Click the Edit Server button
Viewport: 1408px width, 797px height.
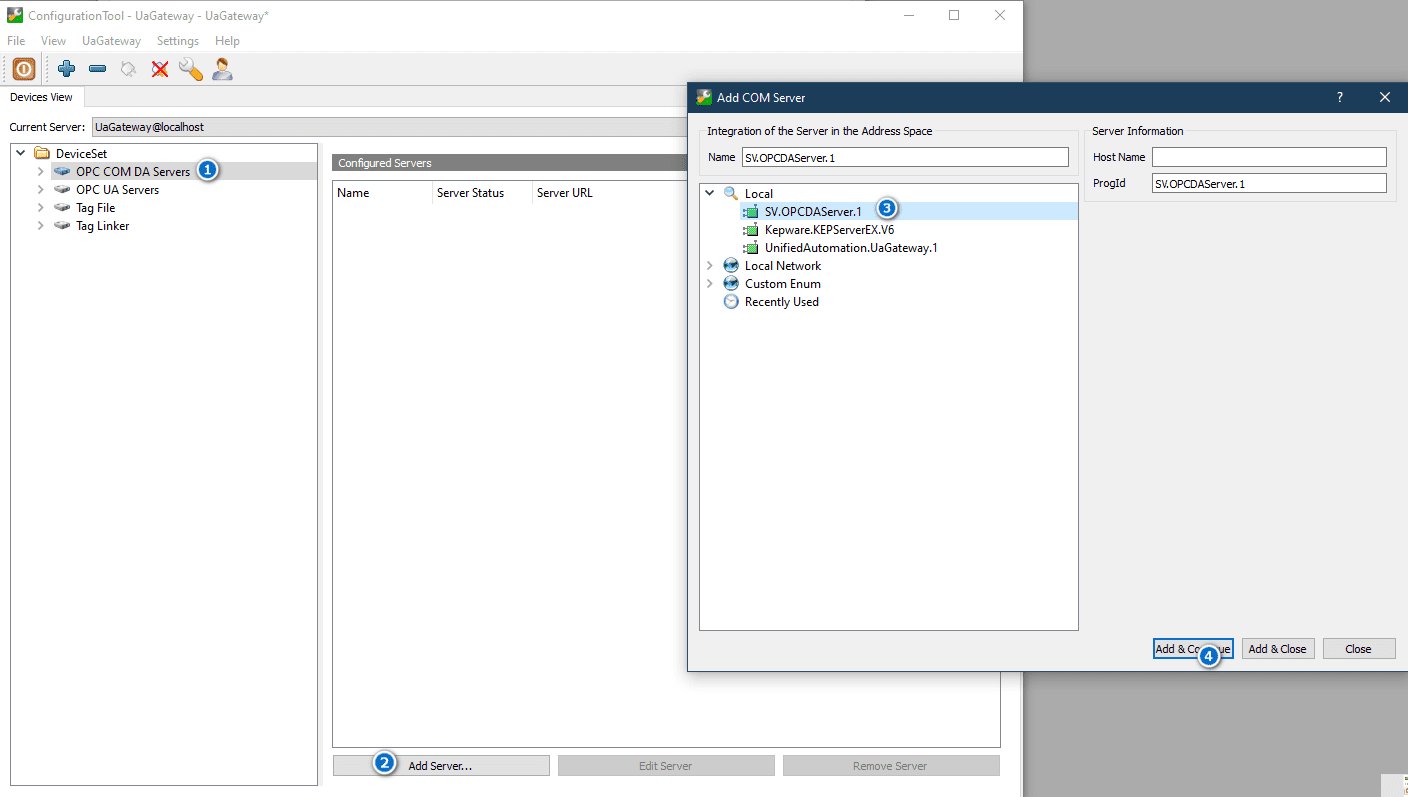[x=666, y=766]
